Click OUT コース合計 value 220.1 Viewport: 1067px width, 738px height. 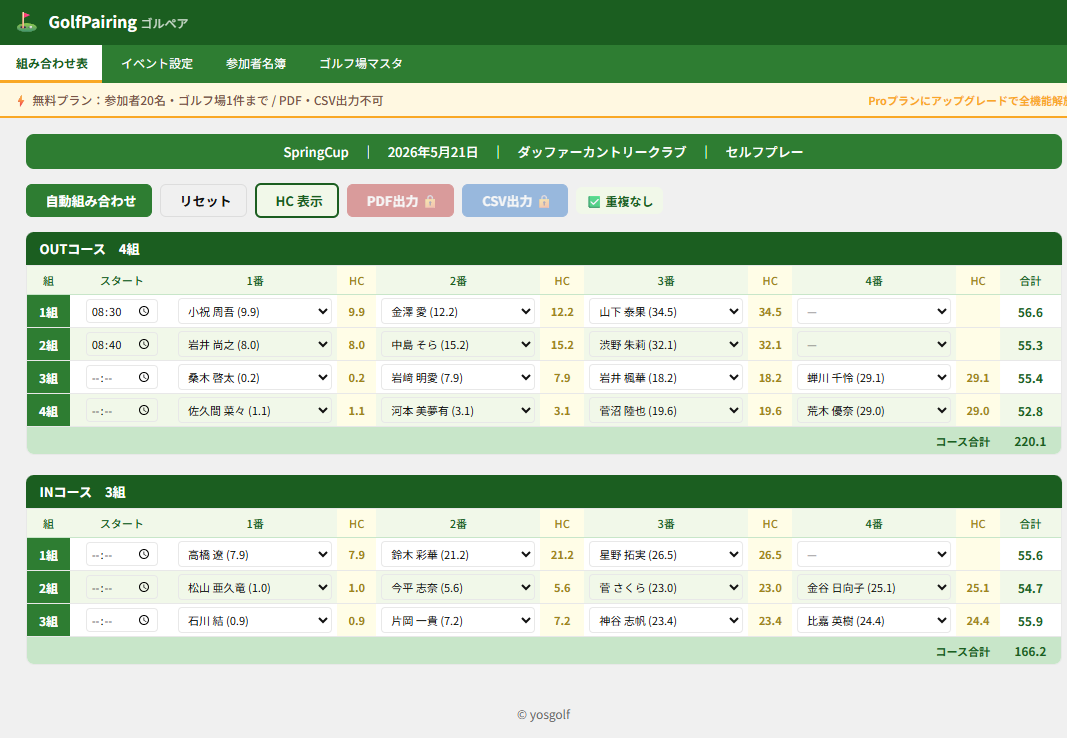pos(1030,441)
